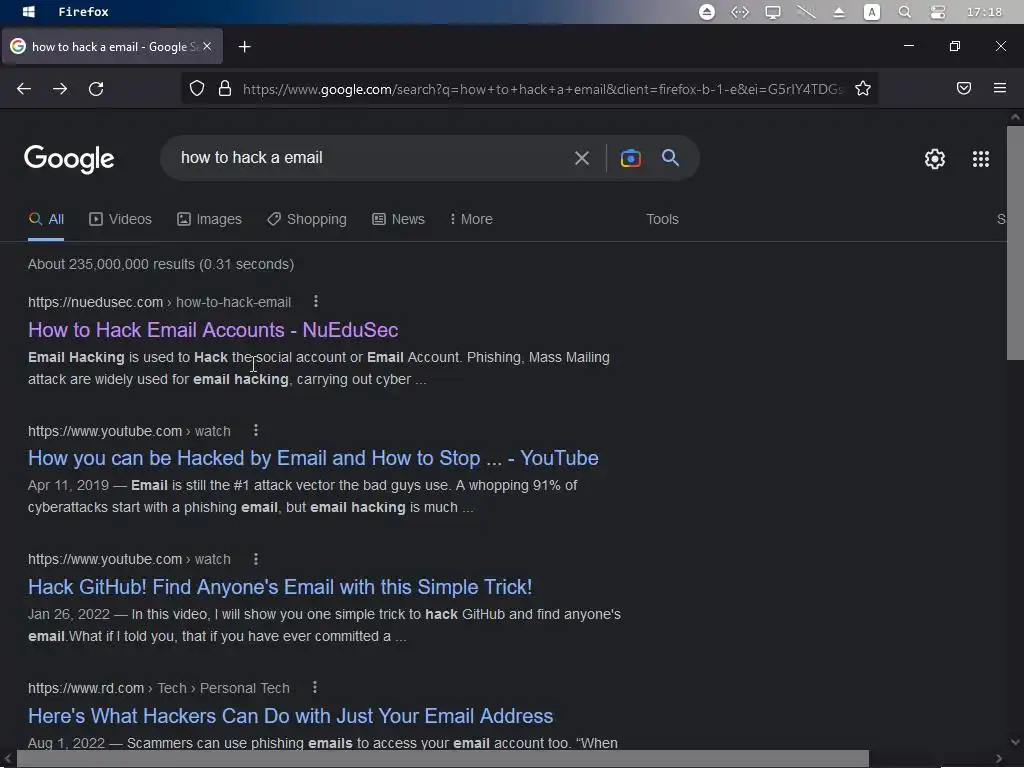This screenshot has height=768, width=1024.
Task: Click the vertical scrollbar thumb
Action: [x=1015, y=243]
